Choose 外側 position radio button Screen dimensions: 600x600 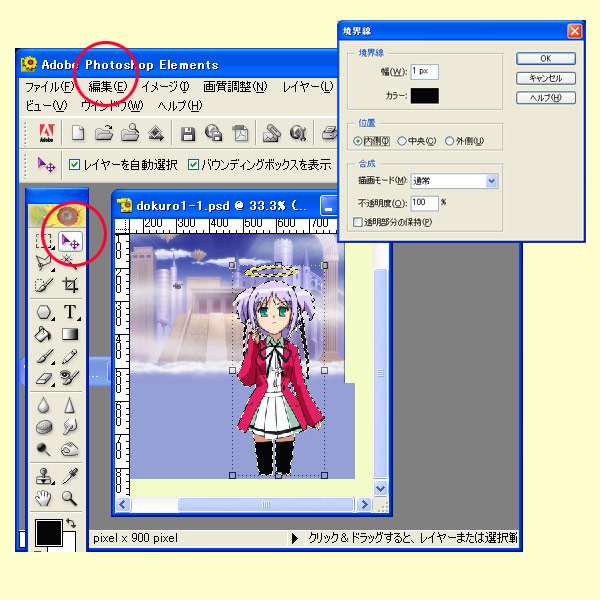tap(450, 141)
